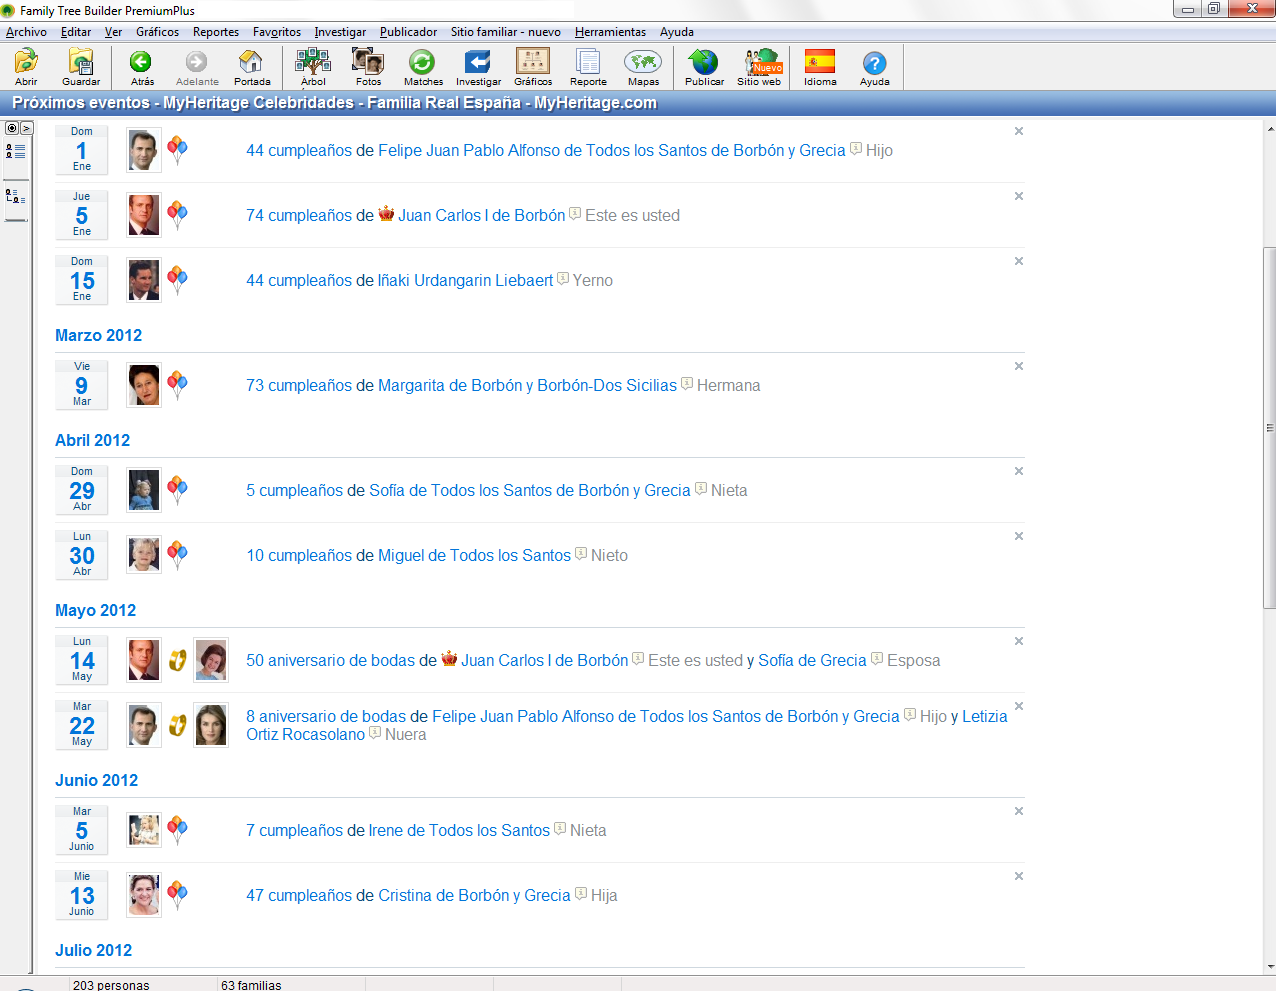Dismiss the 1 Ene birthday event
The image size is (1276, 991).
point(1019,131)
